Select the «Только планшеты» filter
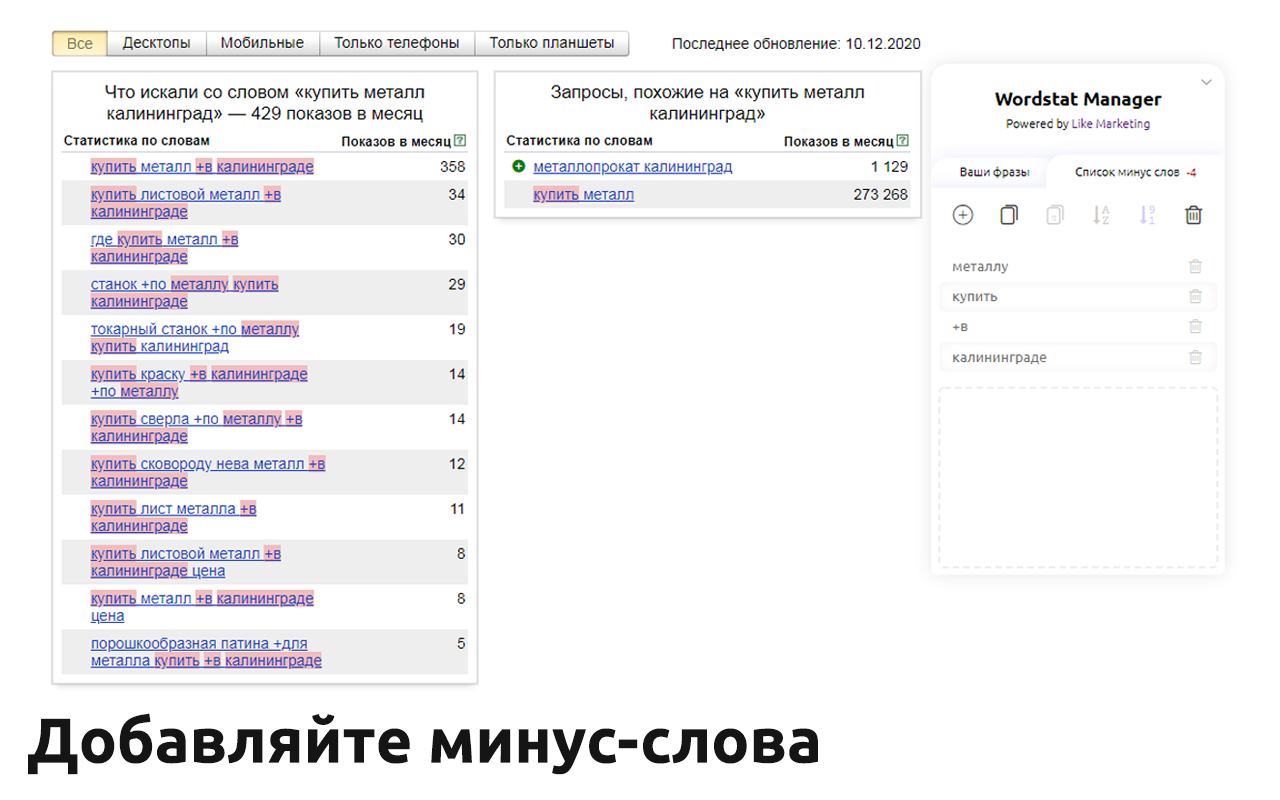 point(552,43)
